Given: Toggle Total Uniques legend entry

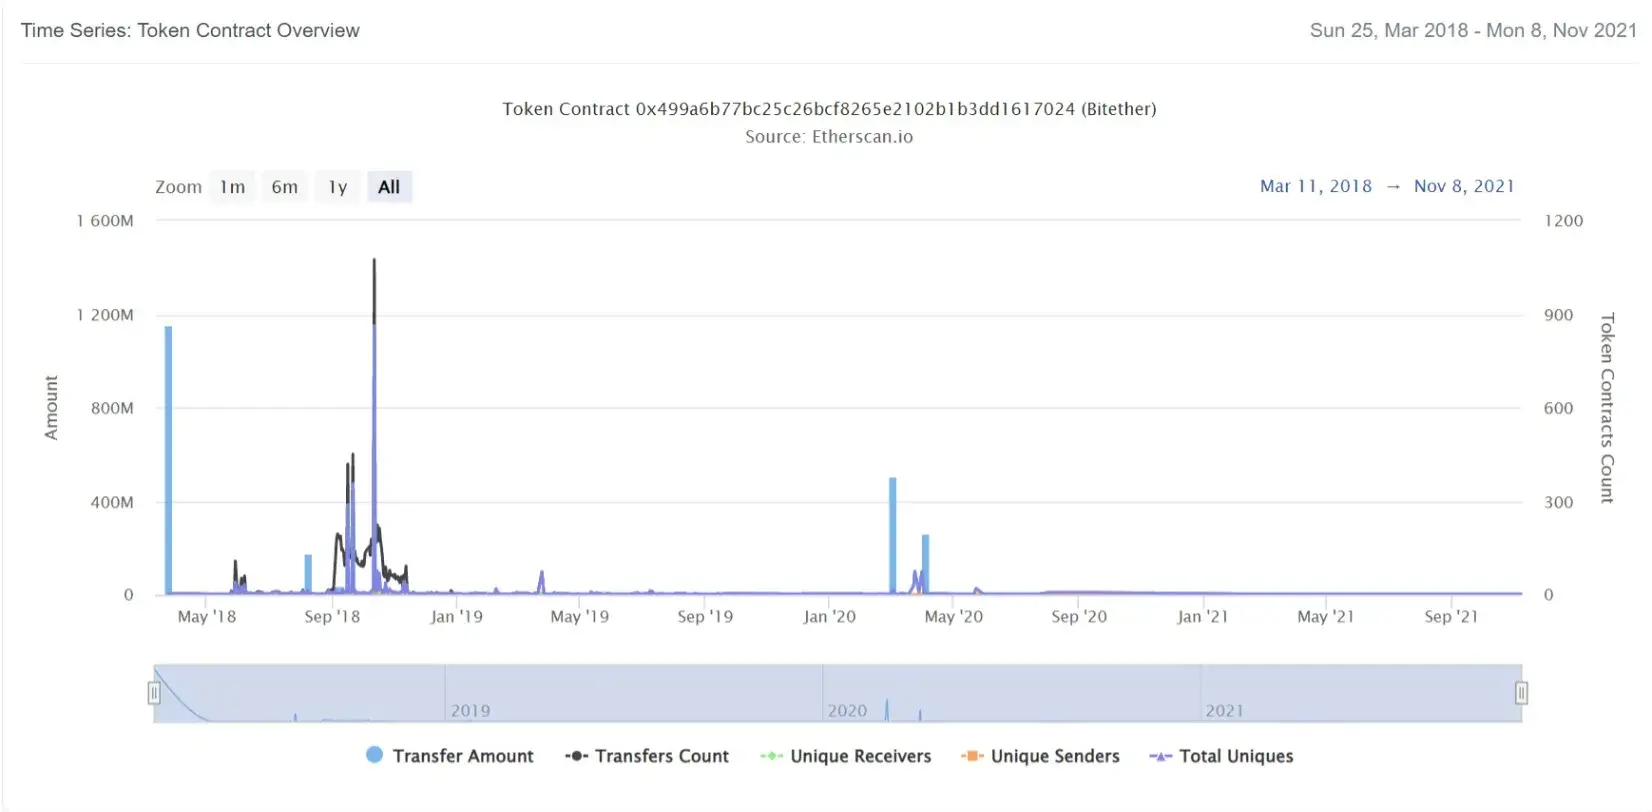Looking at the screenshot, I should click(x=1221, y=756).
